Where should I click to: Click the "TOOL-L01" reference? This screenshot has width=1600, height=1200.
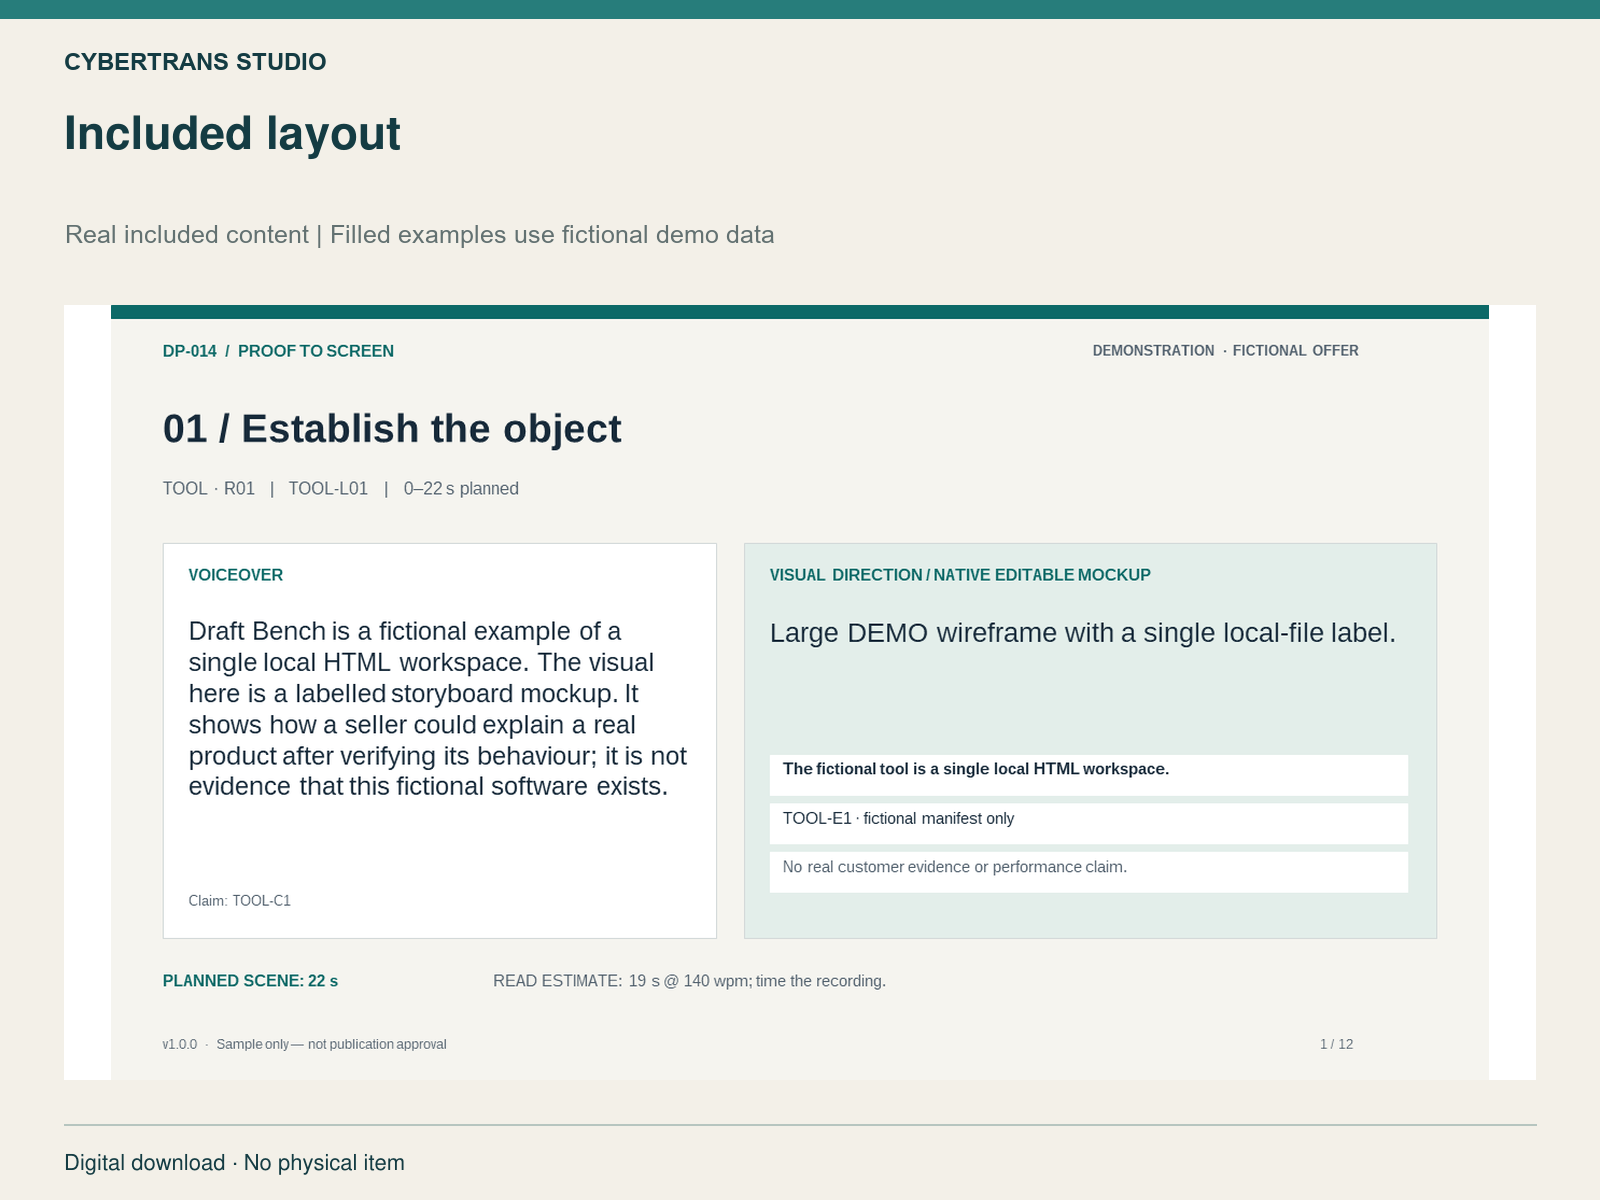[x=328, y=489]
